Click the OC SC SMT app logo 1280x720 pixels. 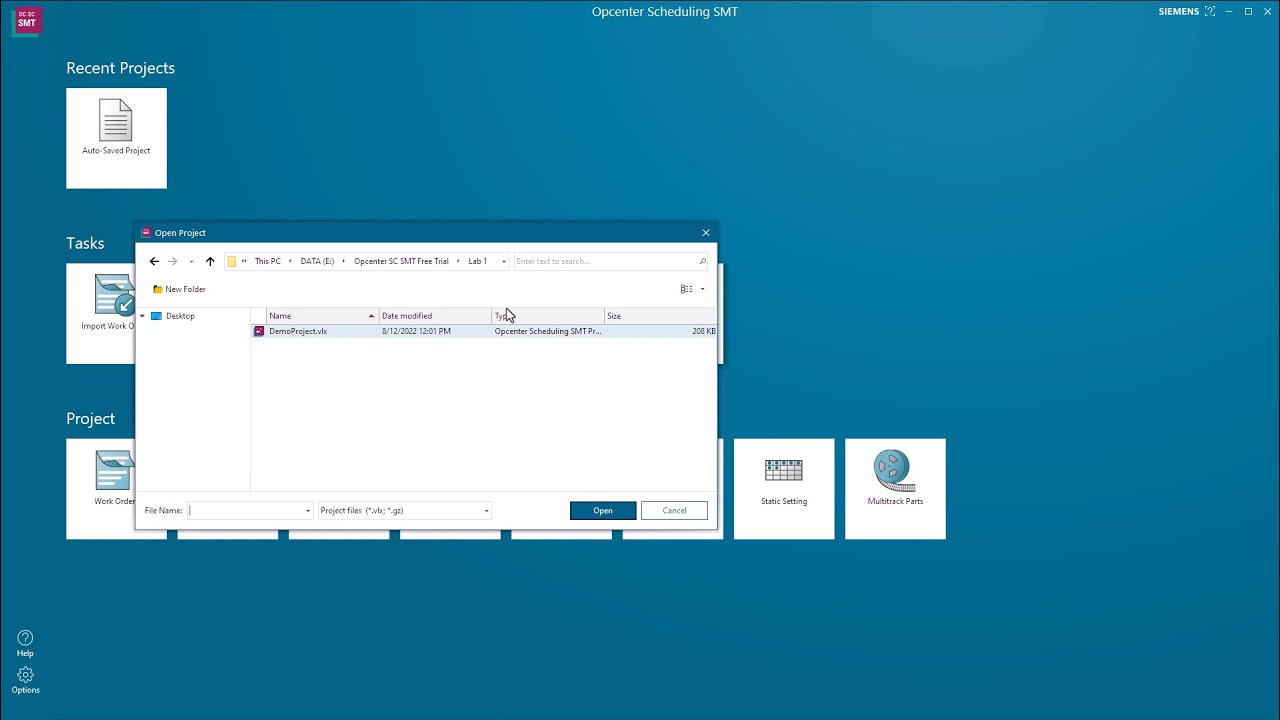coord(26,21)
